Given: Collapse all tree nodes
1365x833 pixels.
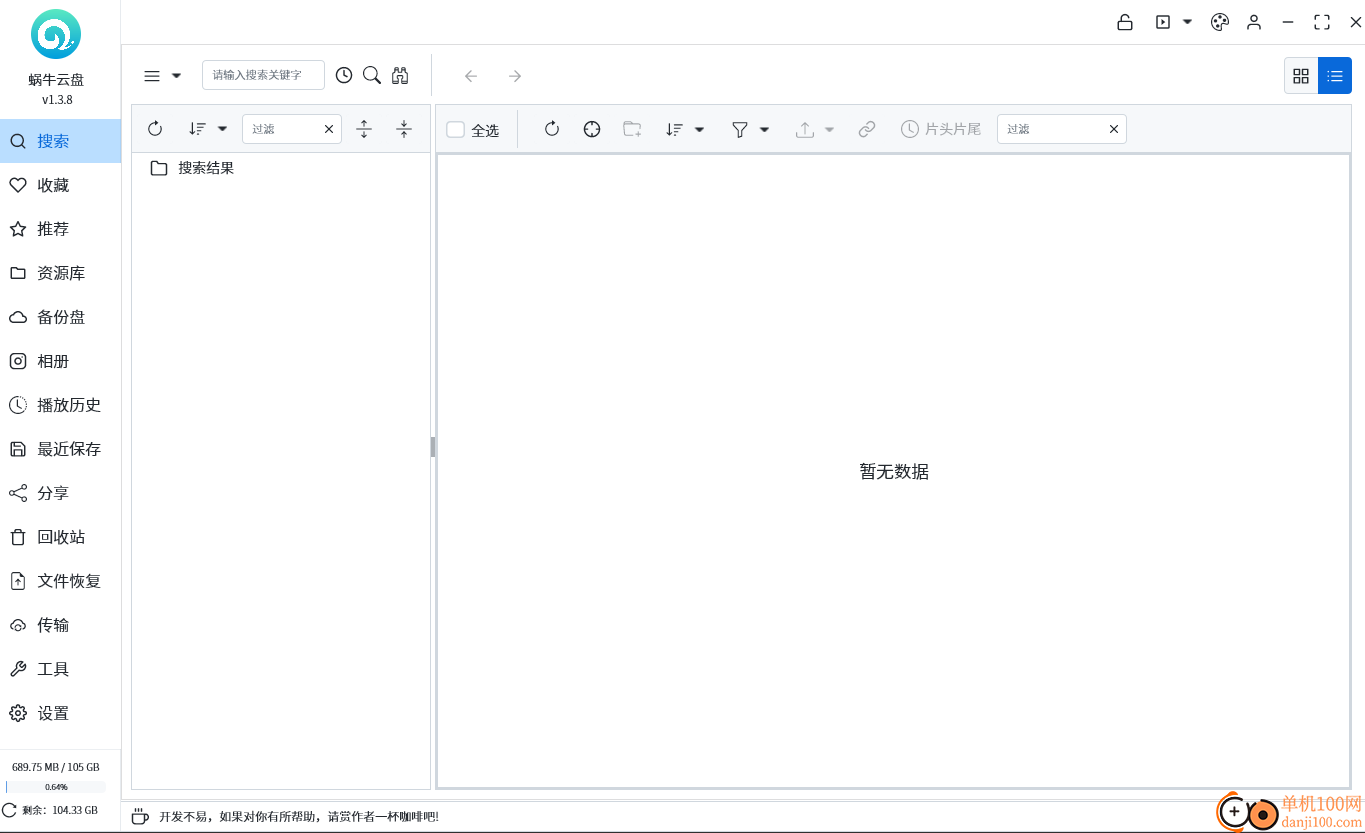Looking at the screenshot, I should point(404,129).
